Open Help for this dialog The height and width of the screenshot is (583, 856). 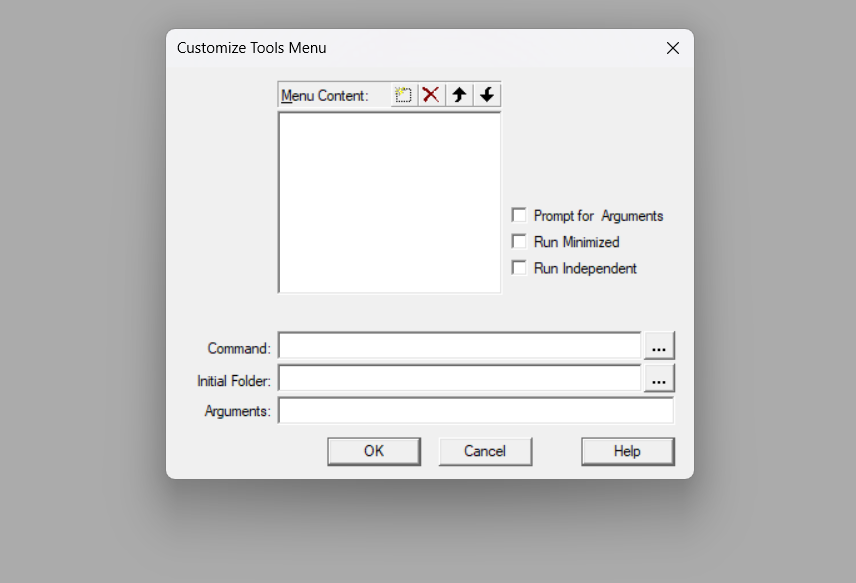point(627,451)
